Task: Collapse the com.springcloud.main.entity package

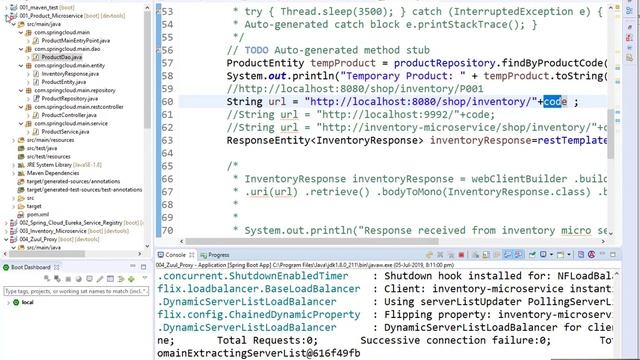Action: pos(21,66)
